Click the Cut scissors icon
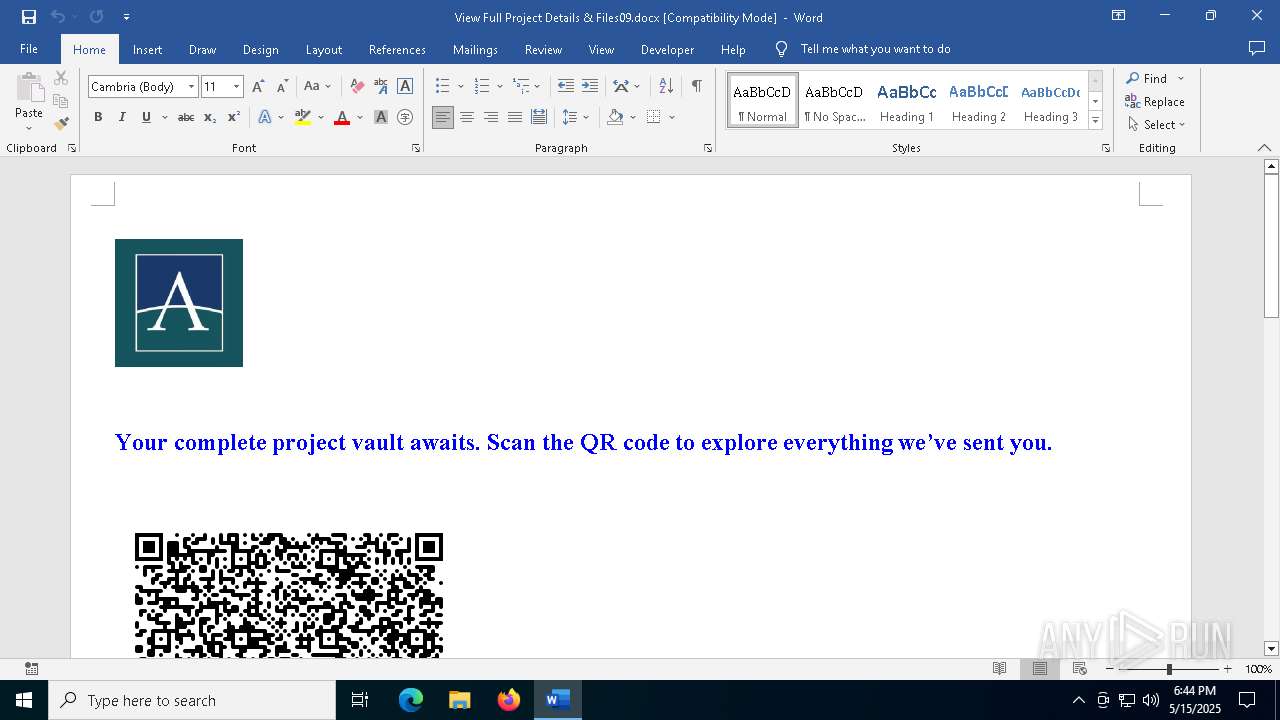The height and width of the screenshot is (720, 1280). (61, 78)
